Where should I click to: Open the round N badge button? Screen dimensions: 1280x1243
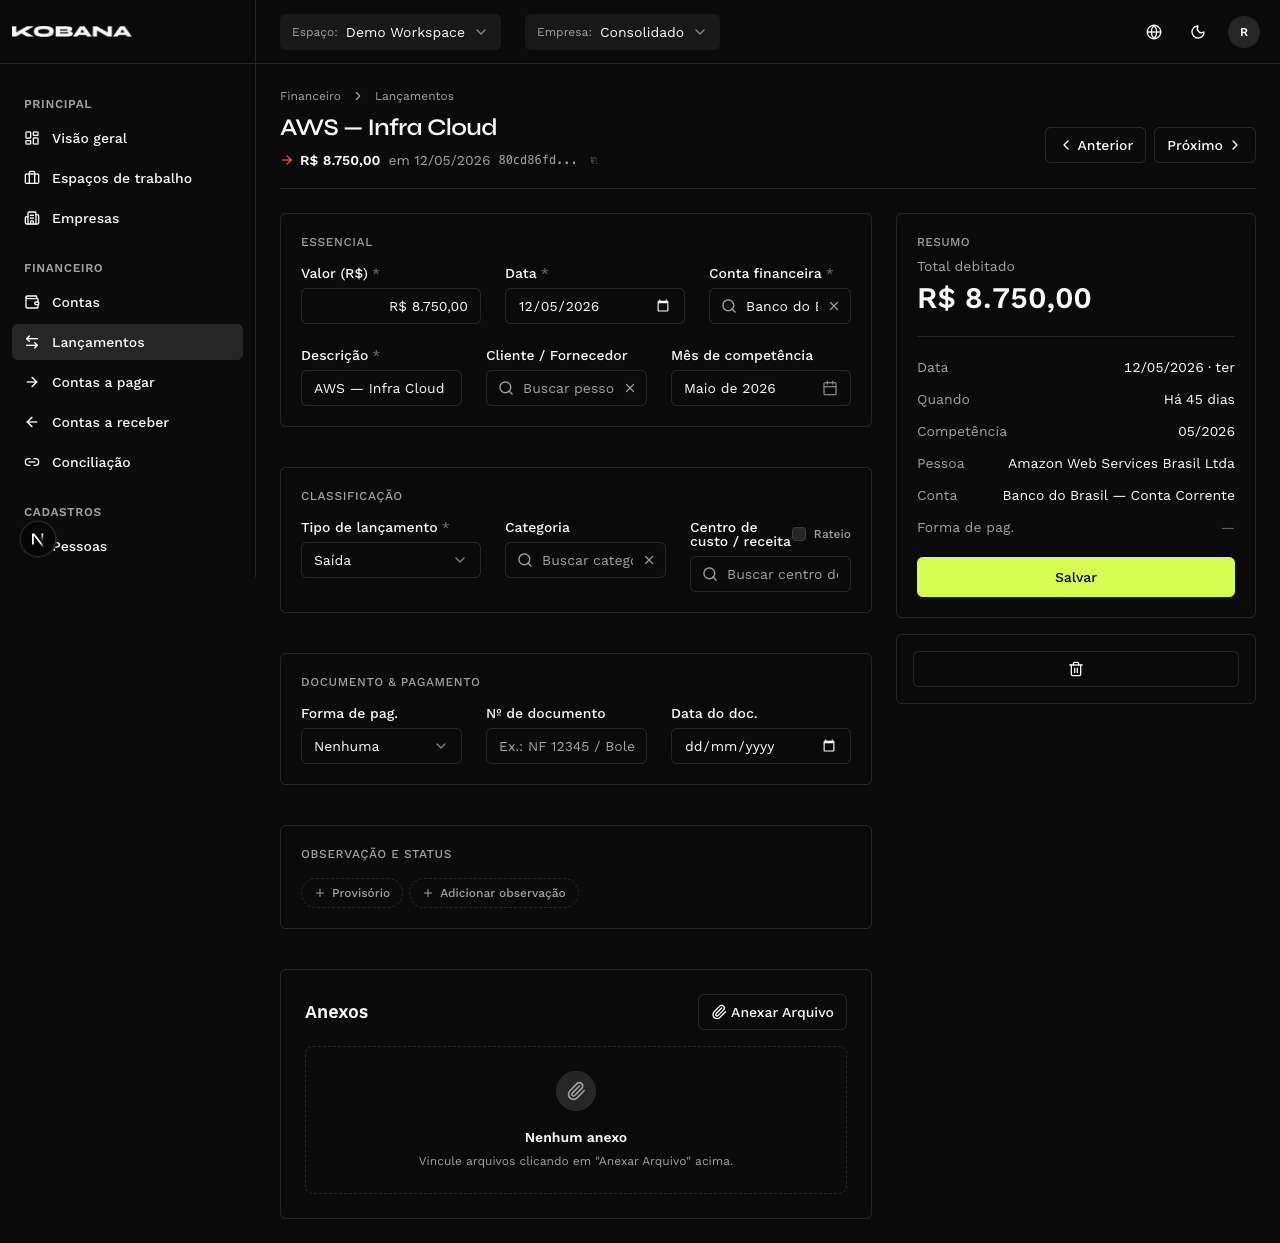point(38,540)
